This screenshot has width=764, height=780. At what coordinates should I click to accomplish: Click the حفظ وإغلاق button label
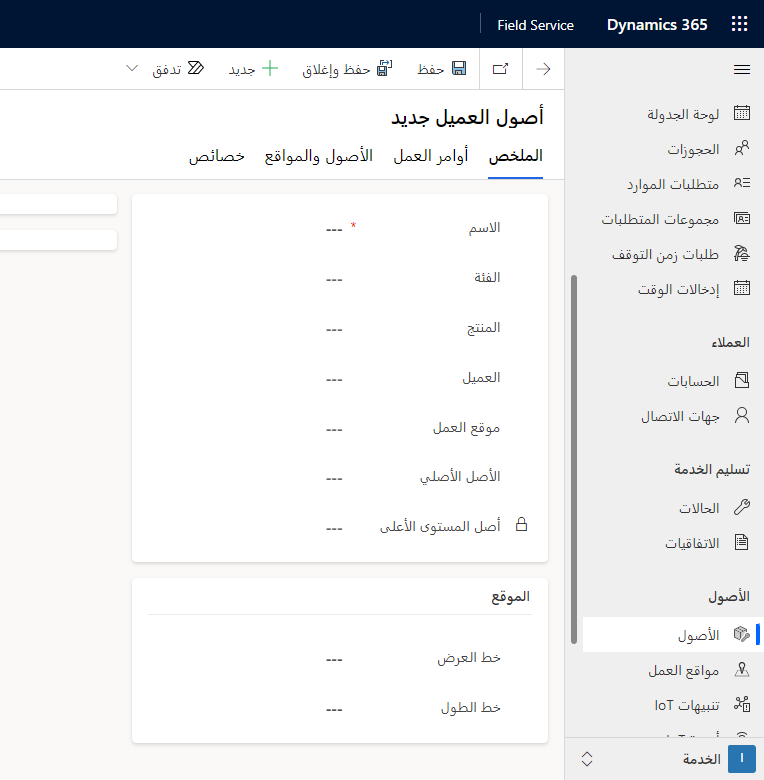(336, 70)
